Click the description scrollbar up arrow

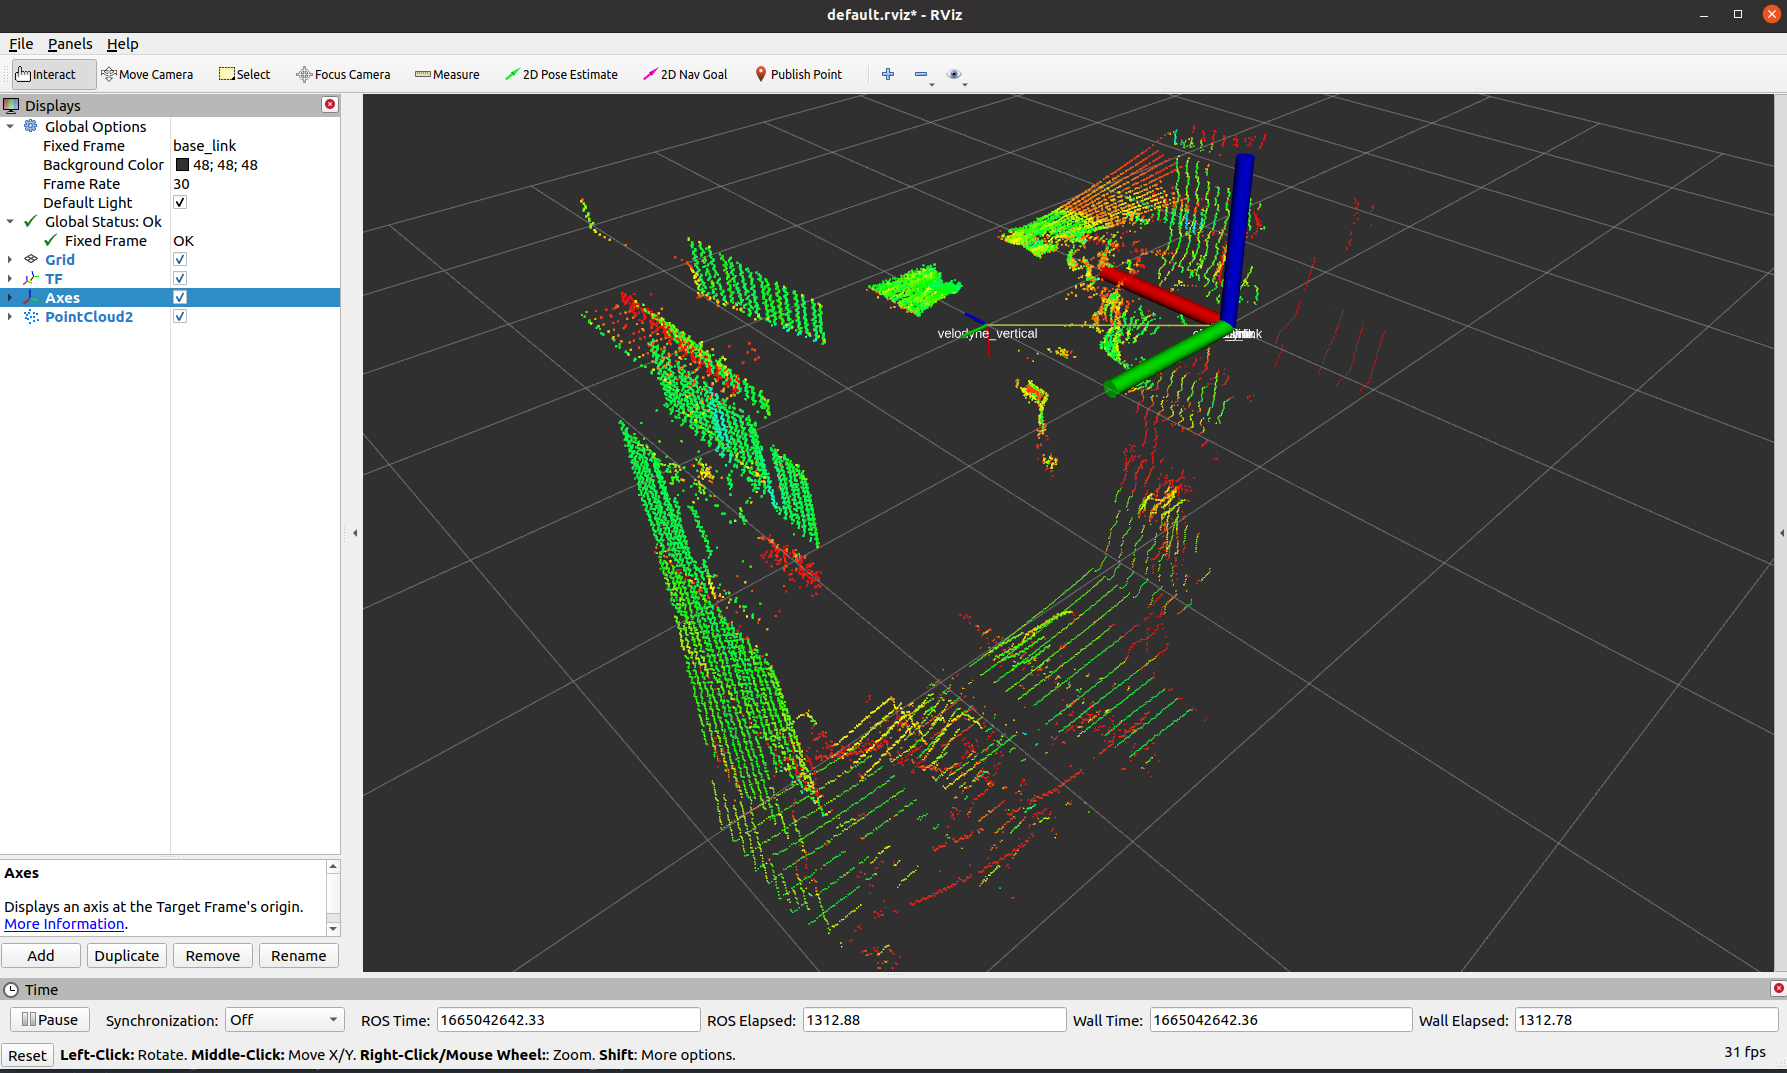pyautogui.click(x=333, y=866)
